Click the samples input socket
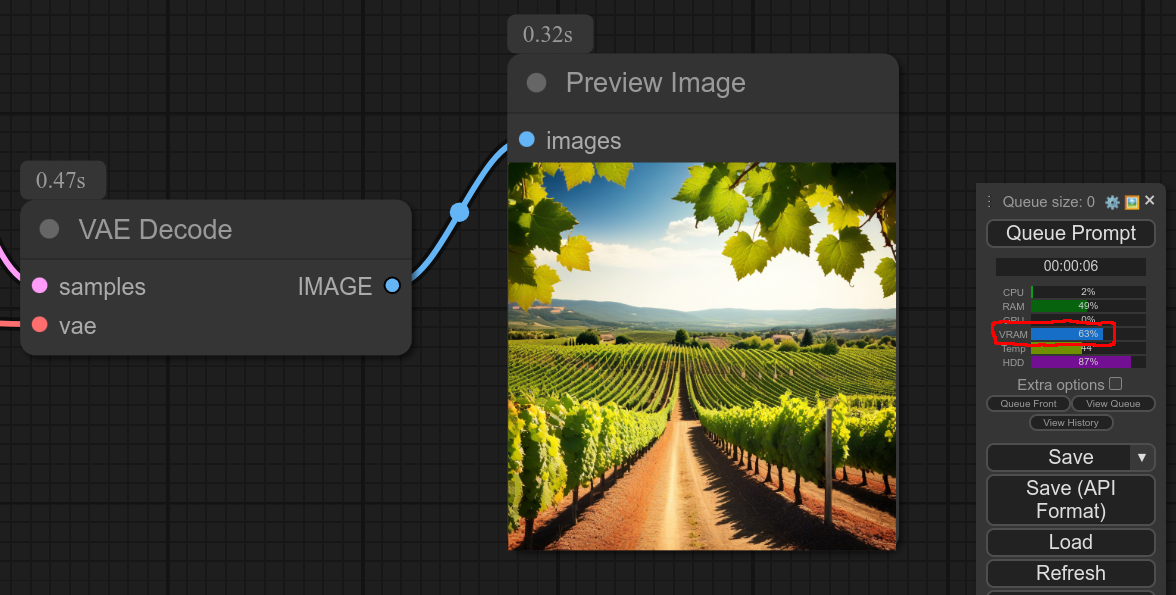 (40, 286)
